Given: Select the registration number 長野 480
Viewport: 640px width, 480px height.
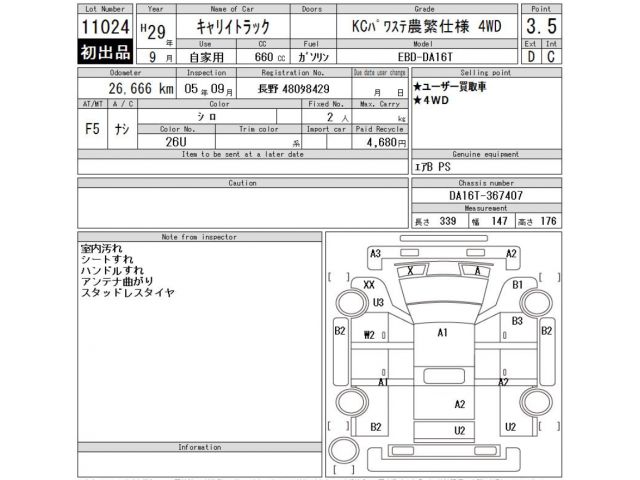Looking at the screenshot, I should click(x=293, y=89).
